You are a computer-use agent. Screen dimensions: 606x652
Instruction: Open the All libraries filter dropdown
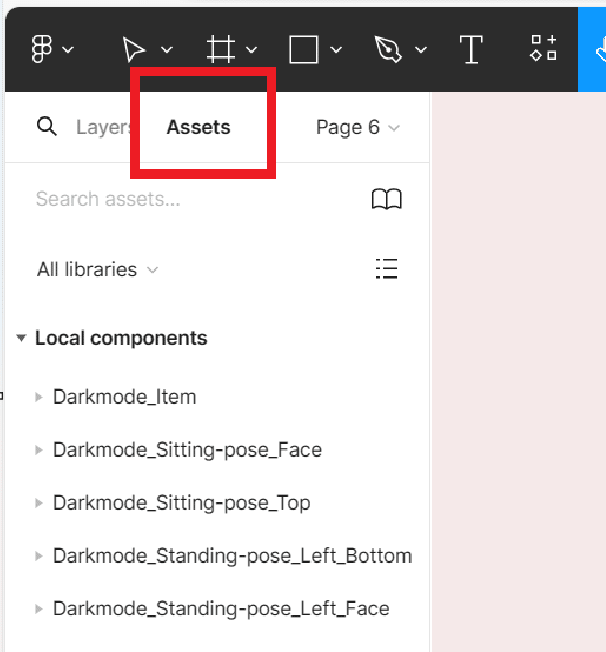click(x=97, y=269)
